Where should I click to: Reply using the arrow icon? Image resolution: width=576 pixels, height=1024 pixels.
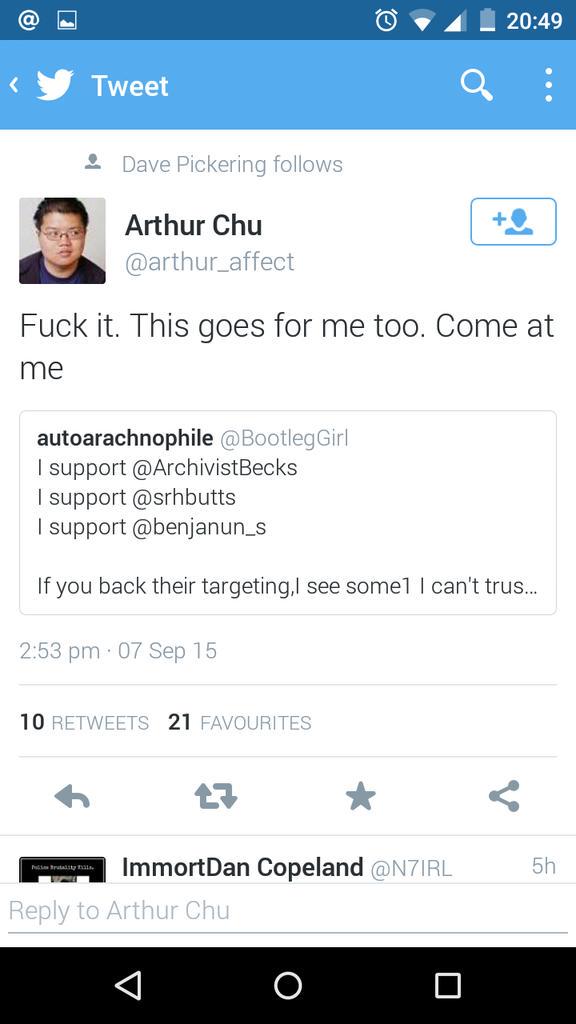point(72,796)
